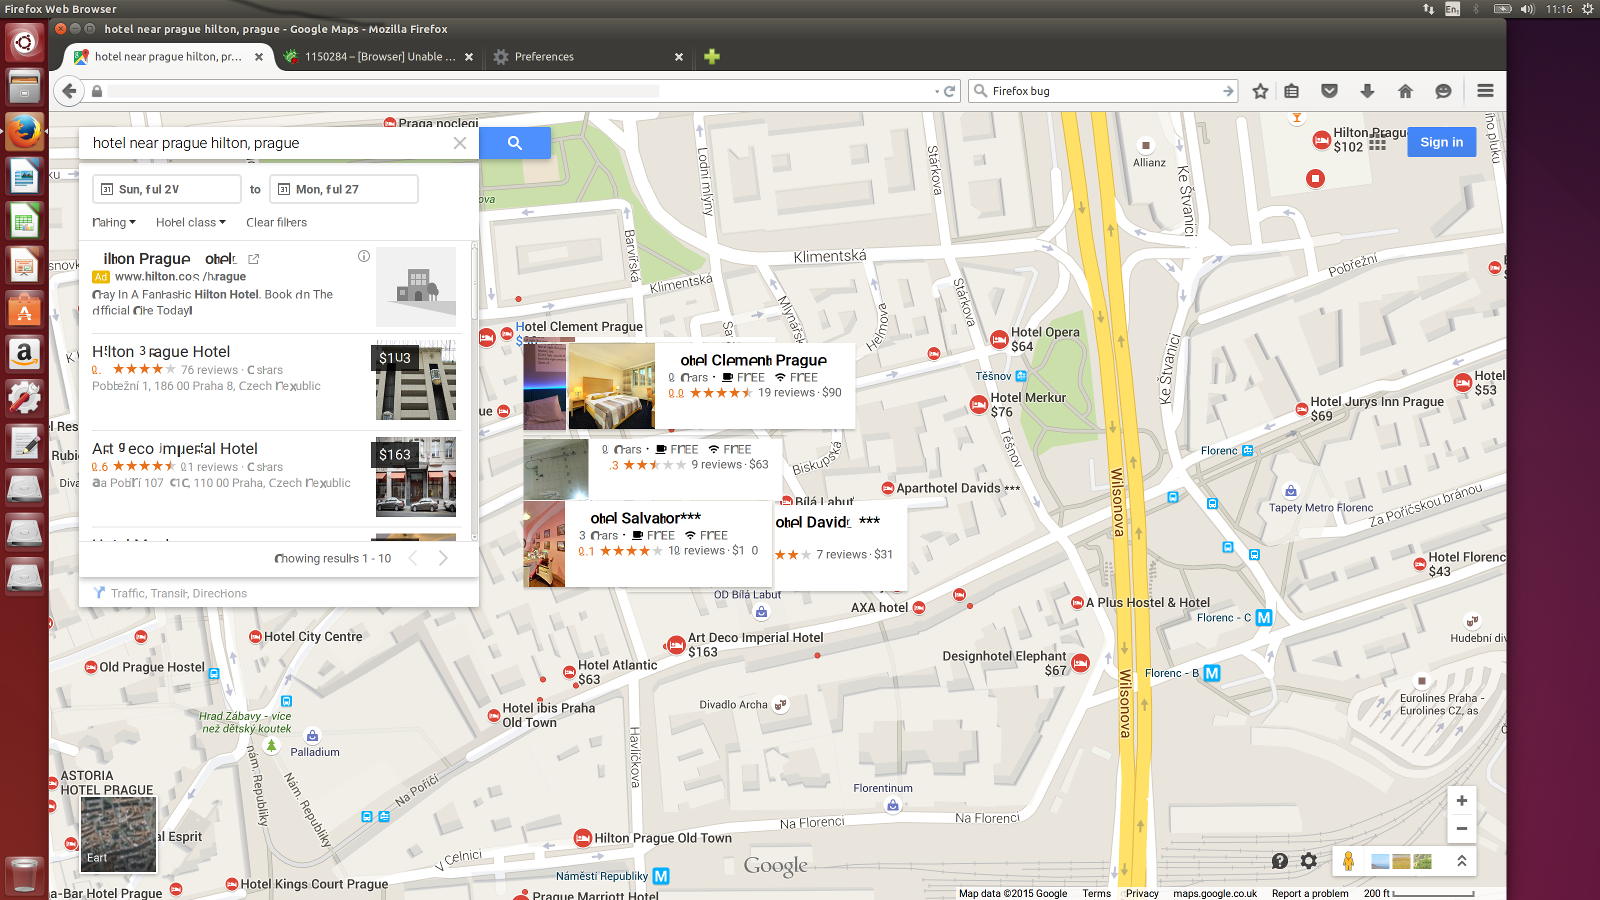Open the check-in date picker
This screenshot has height=900, width=1600.
tap(166, 189)
